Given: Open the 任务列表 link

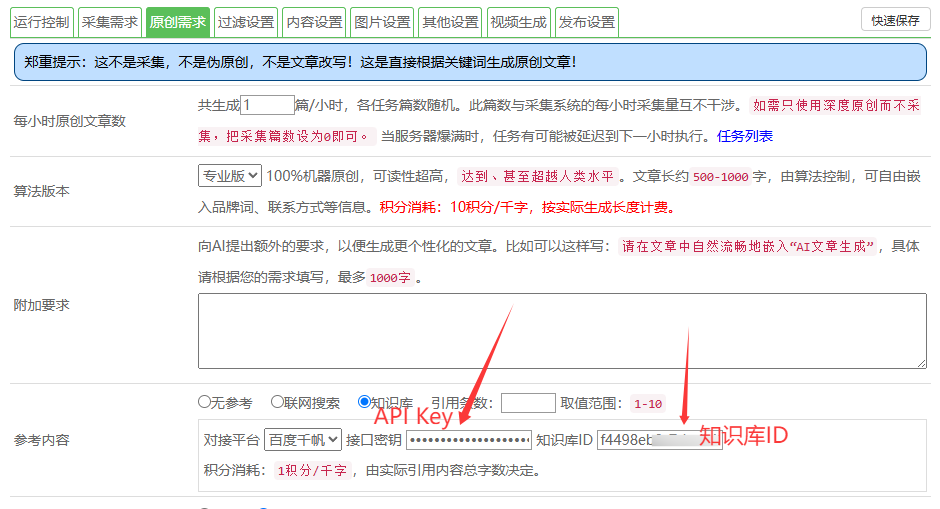Looking at the screenshot, I should (744, 136).
